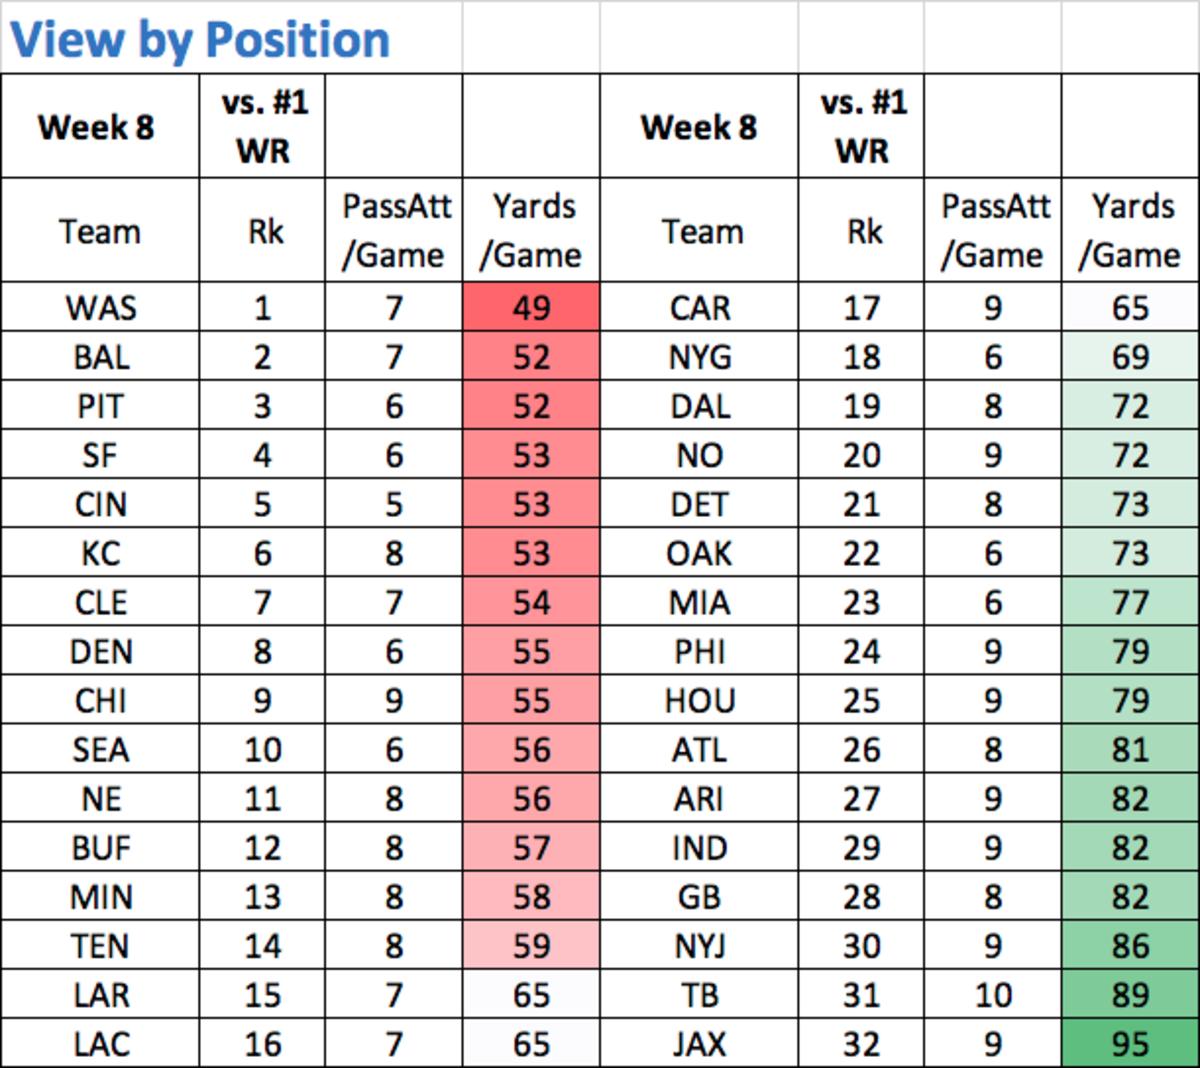
Task: Click the View by Position title
Action: pos(199,40)
